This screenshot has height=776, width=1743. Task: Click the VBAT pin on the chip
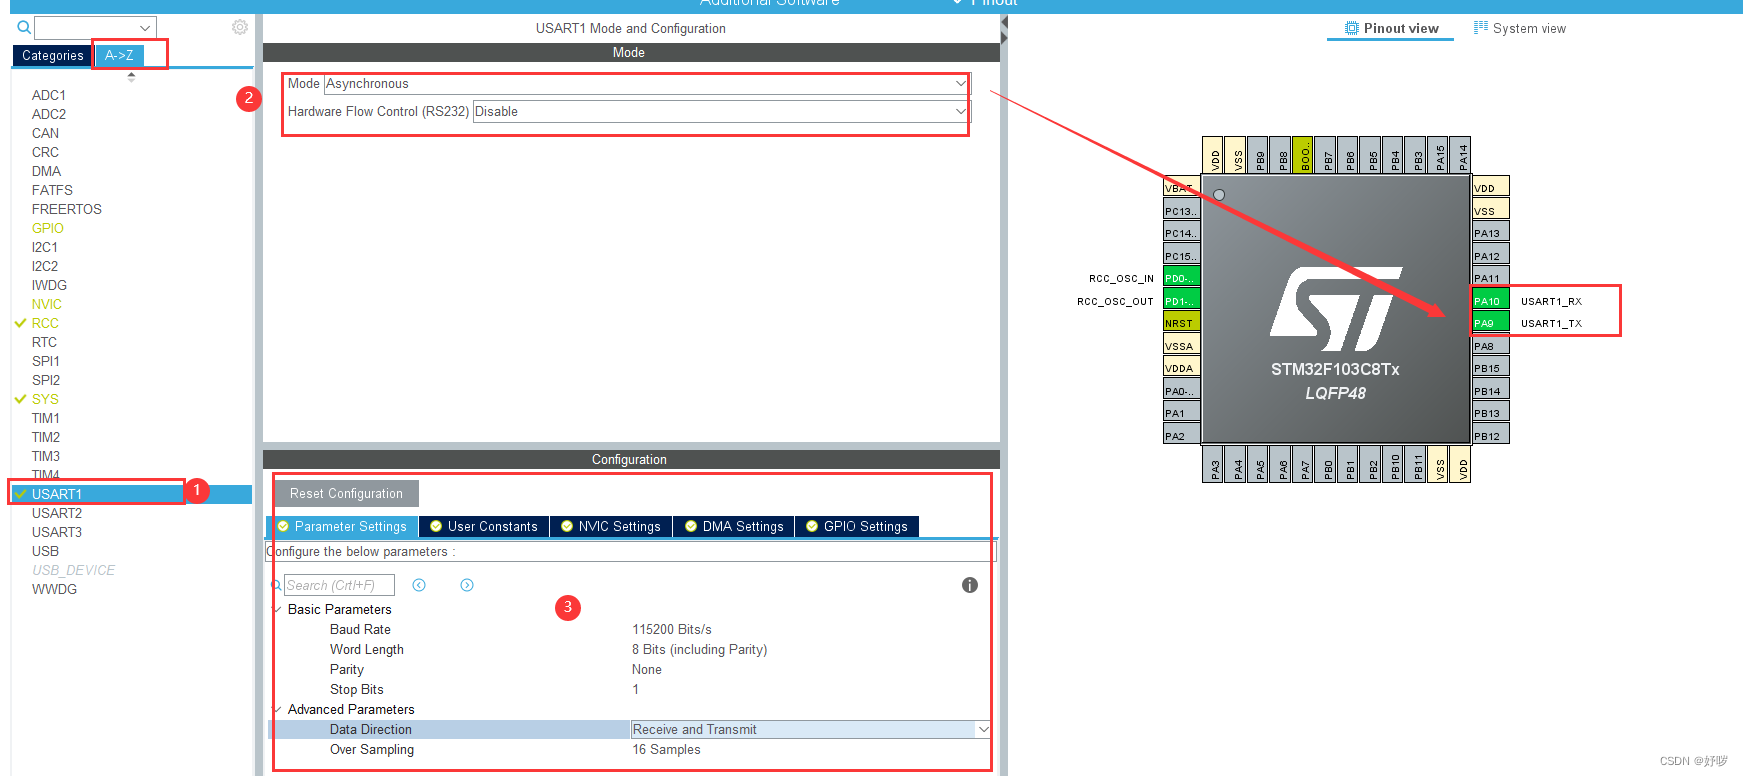tap(1181, 187)
